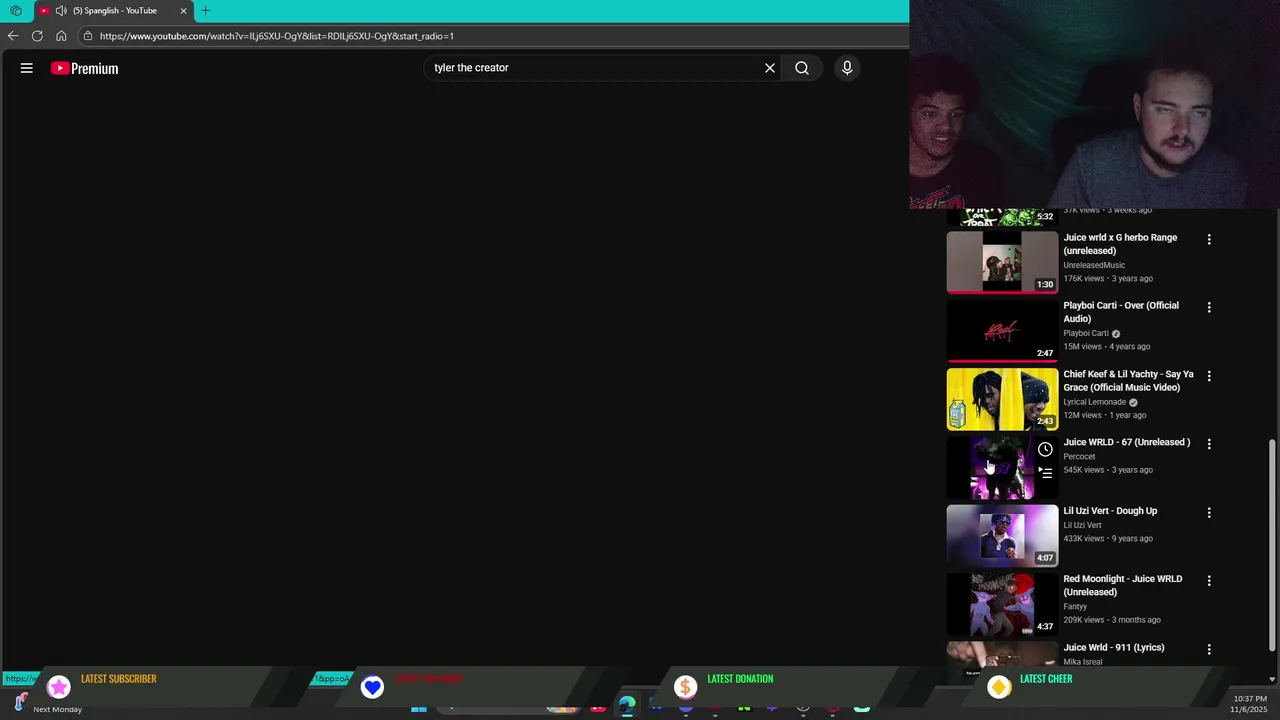Image resolution: width=1280 pixels, height=720 pixels.
Task: Open the YouTube guide hamburger menu
Action: (x=27, y=68)
